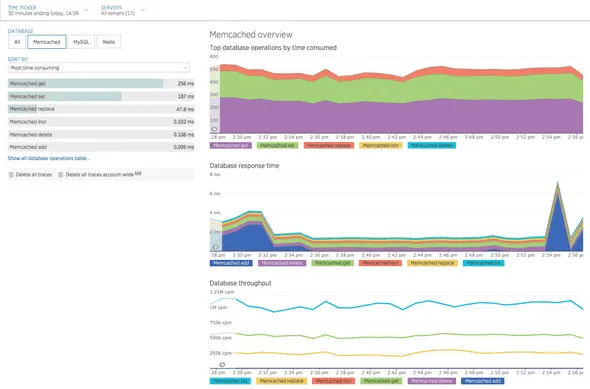Toggle Memcached add in throughput legend
590x389 pixels.
click(482, 381)
